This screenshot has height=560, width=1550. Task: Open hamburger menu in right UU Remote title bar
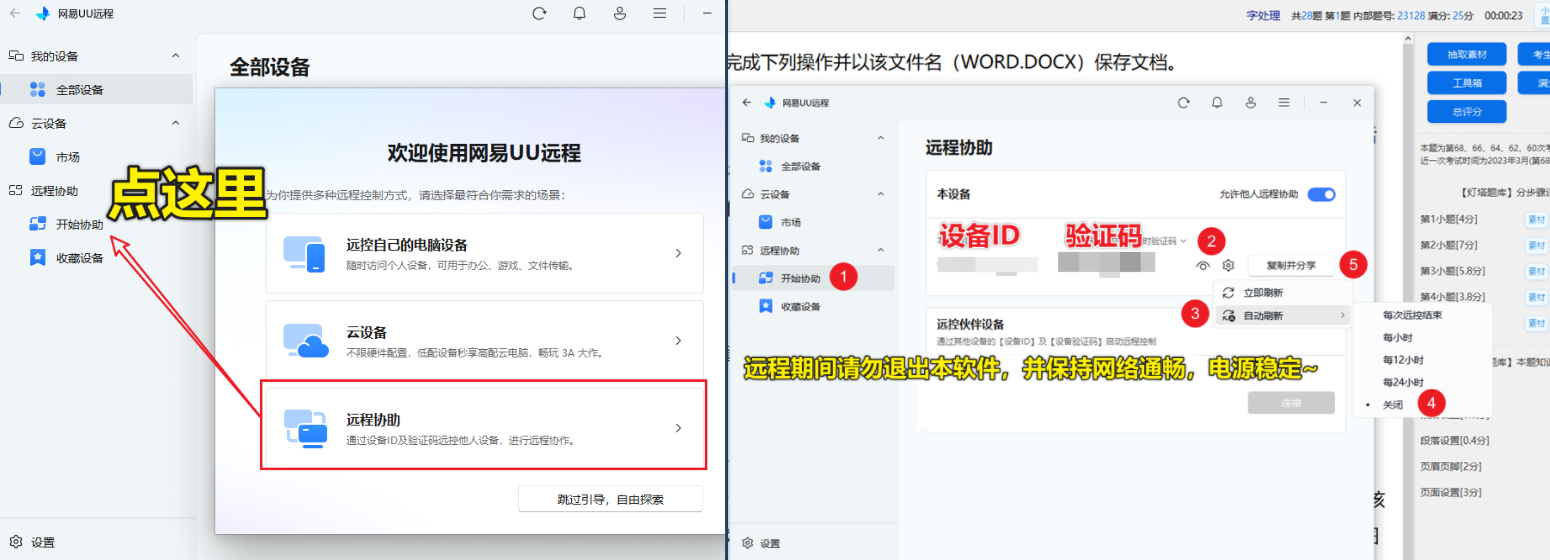coord(1283,103)
